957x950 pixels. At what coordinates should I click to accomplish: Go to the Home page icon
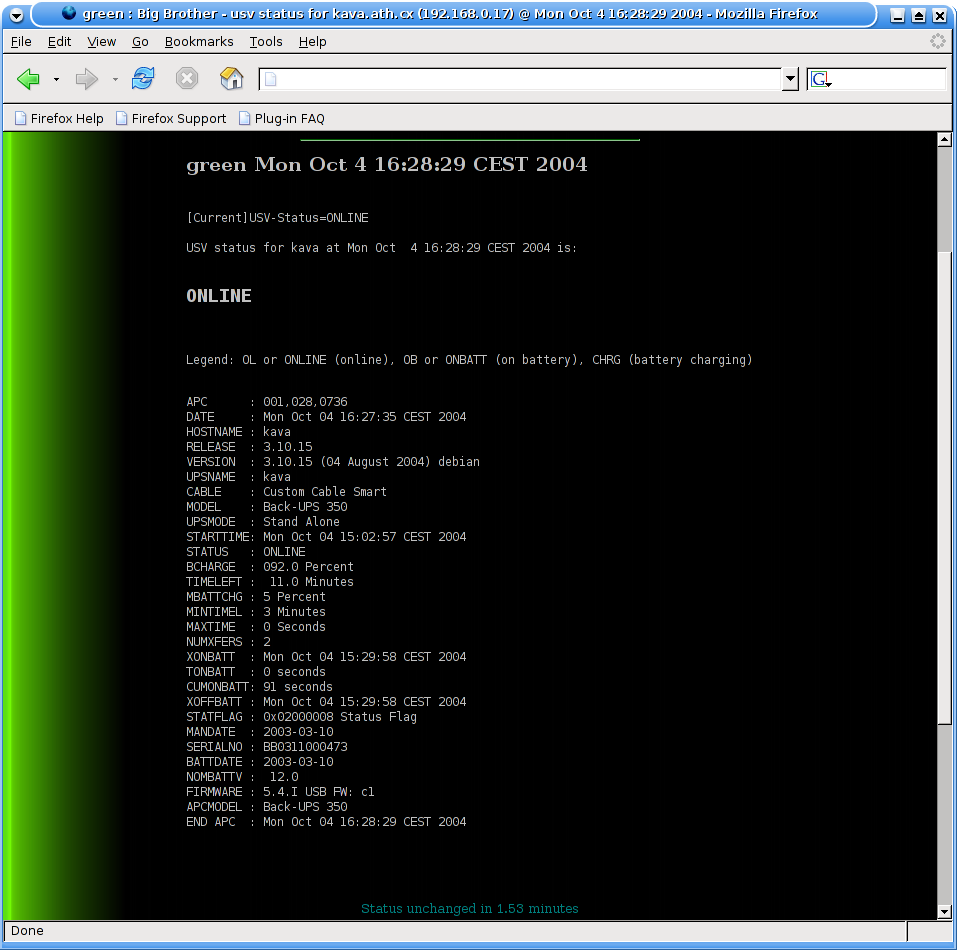click(231, 79)
